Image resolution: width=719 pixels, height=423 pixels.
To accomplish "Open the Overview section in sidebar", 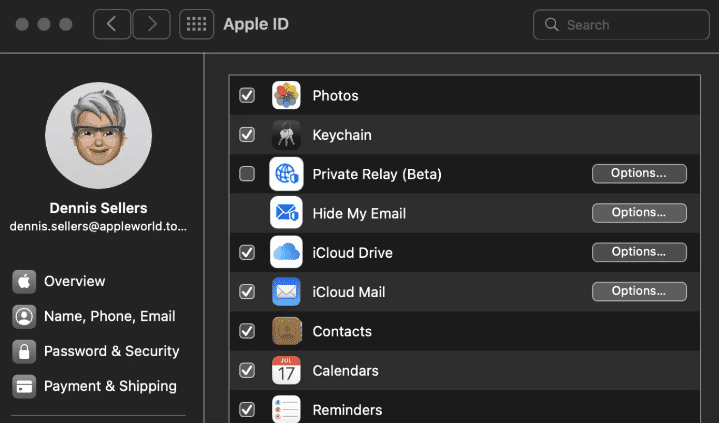I will pyautogui.click(x=74, y=281).
